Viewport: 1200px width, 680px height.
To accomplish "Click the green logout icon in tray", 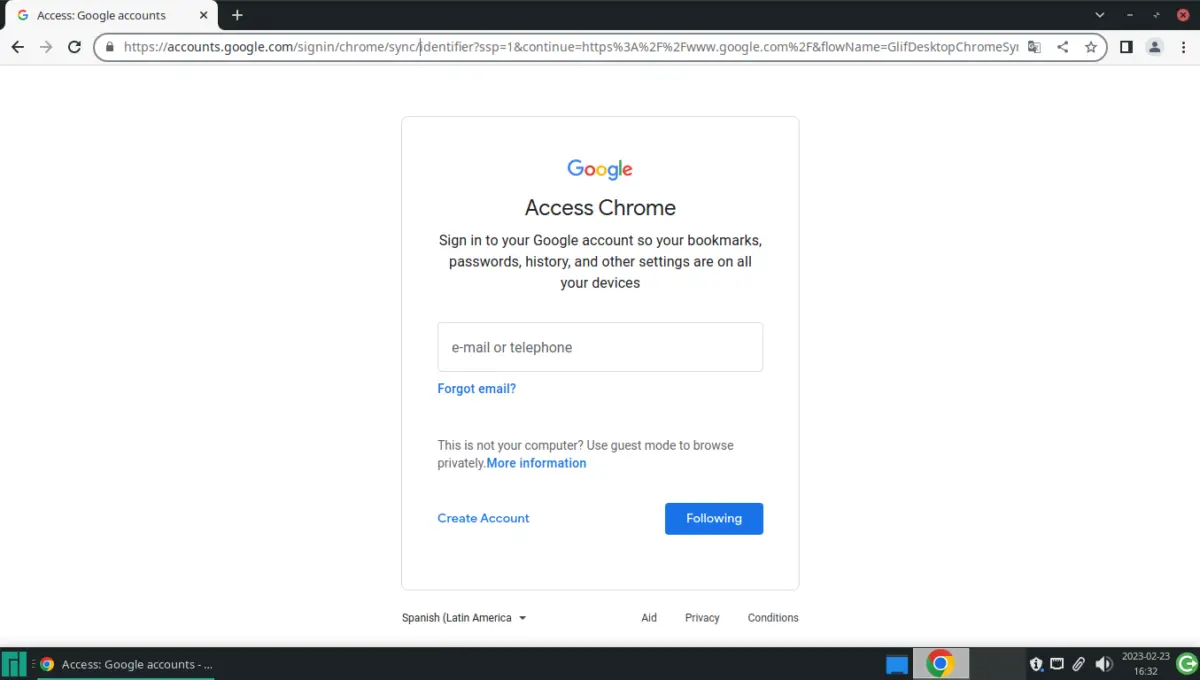I will click(1187, 664).
